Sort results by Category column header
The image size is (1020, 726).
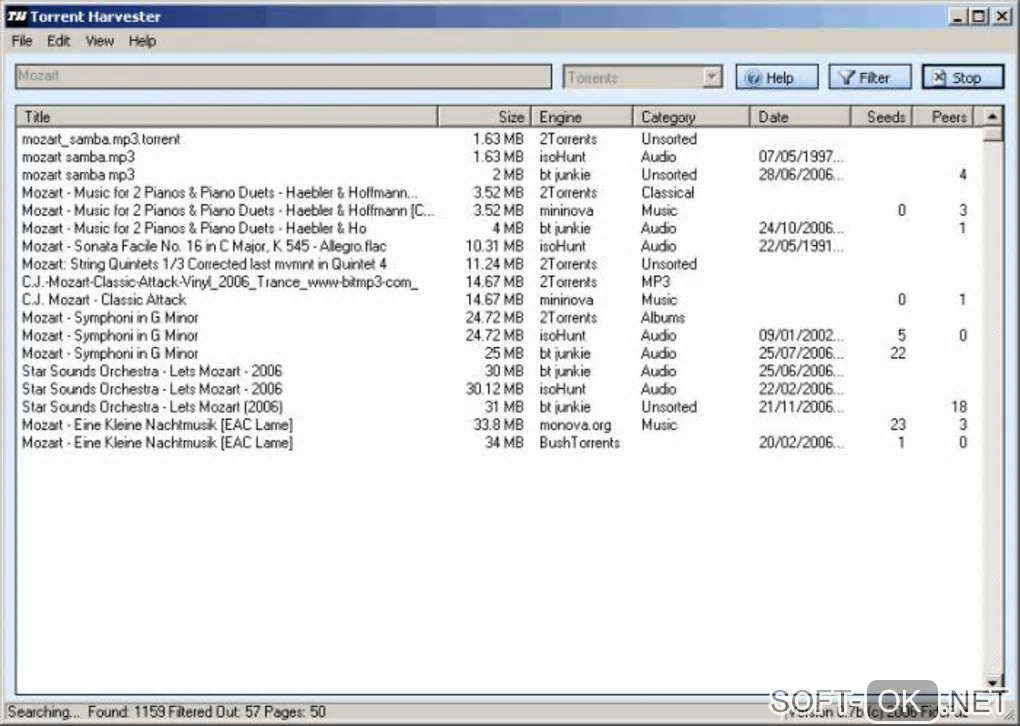coord(691,116)
